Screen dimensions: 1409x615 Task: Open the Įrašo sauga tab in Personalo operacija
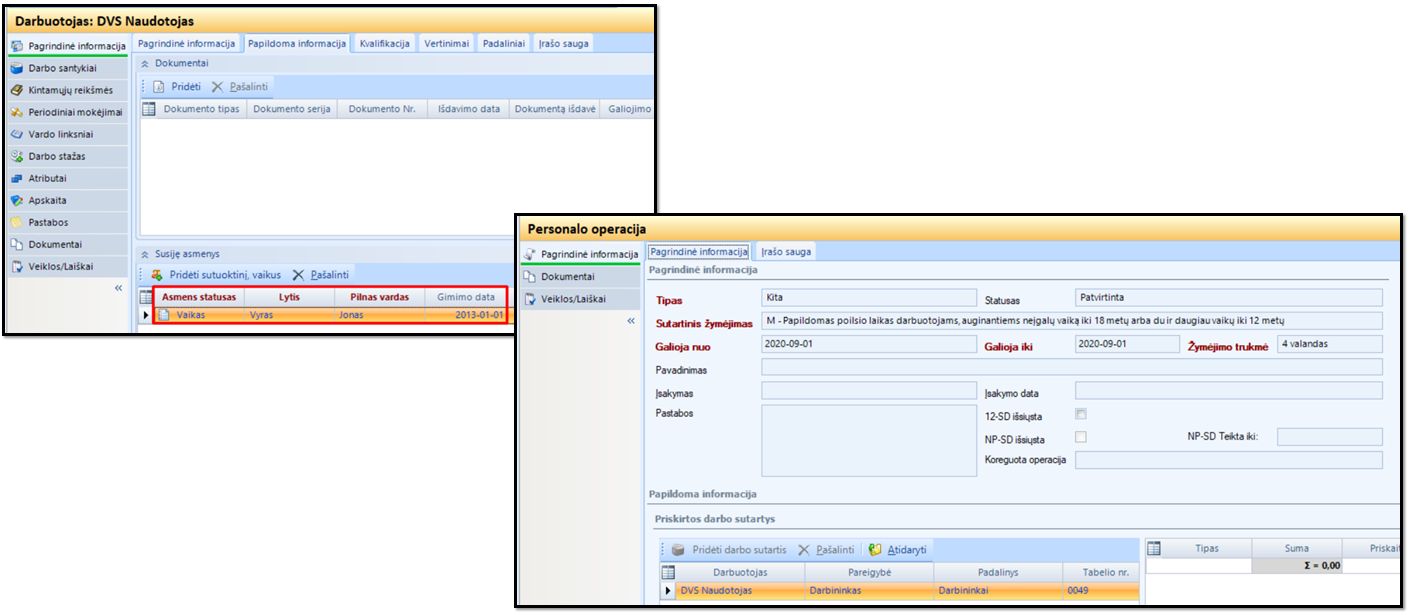pos(786,252)
